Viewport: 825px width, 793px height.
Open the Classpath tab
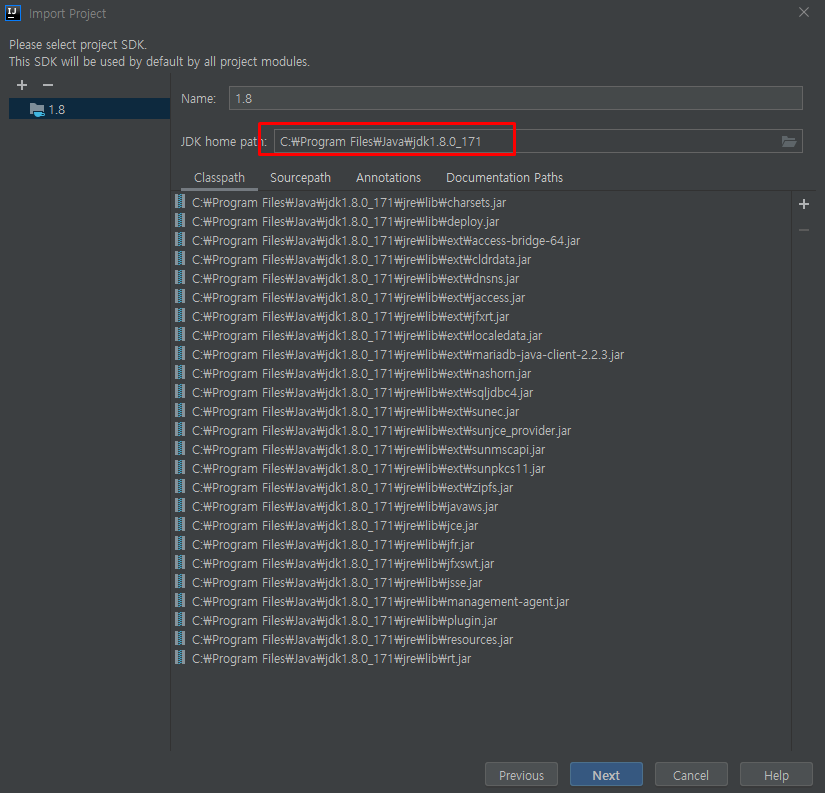point(219,178)
